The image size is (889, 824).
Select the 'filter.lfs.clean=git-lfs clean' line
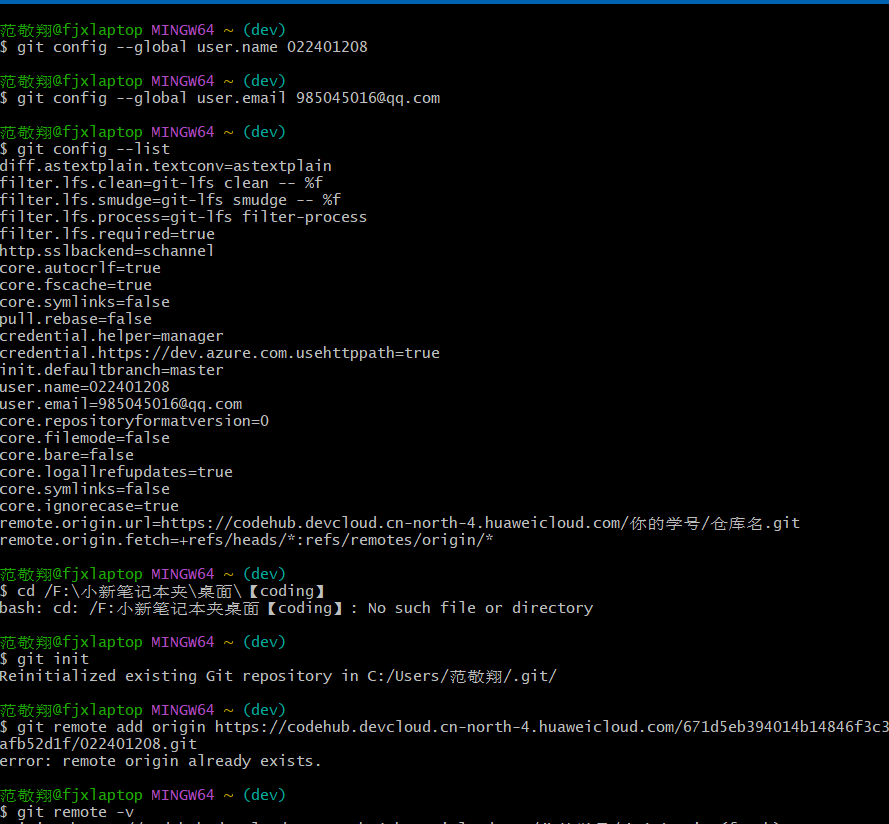pos(161,183)
